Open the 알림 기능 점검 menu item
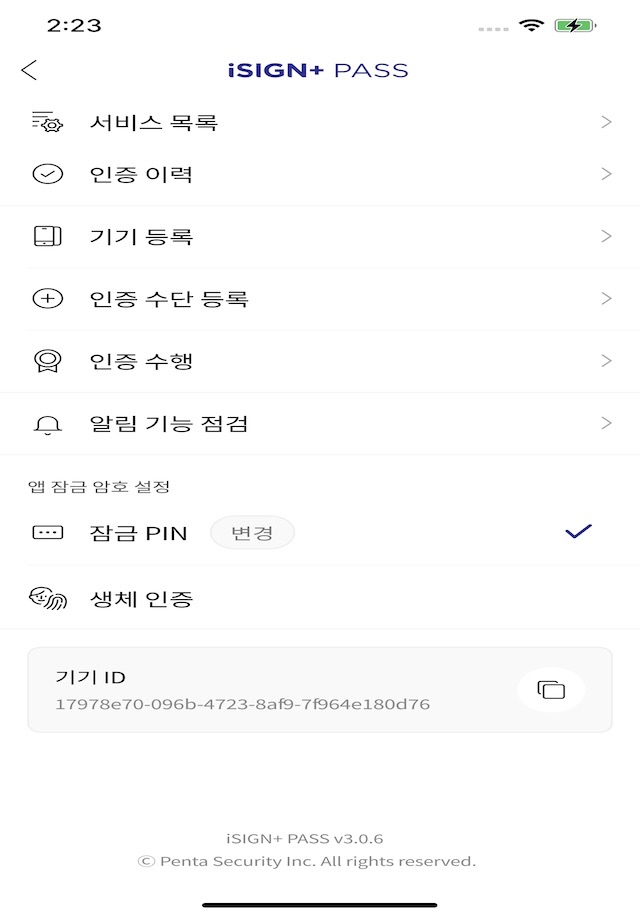 (x=169, y=424)
